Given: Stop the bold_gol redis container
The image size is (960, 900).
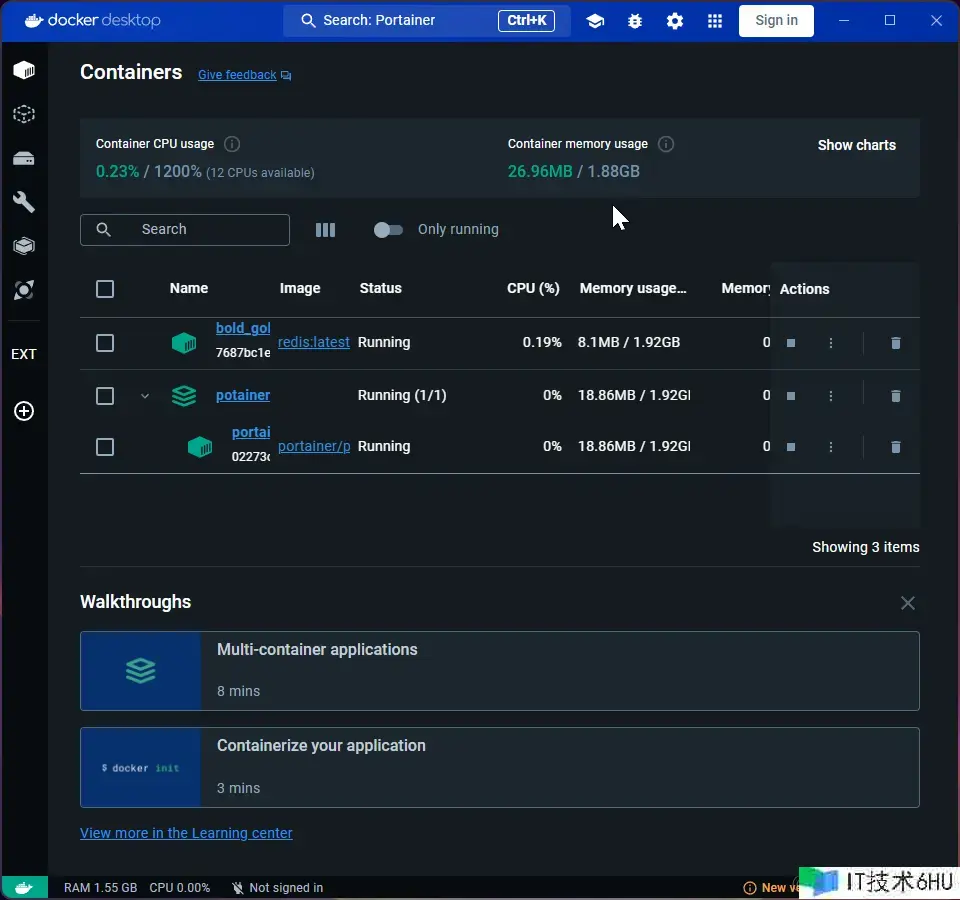Looking at the screenshot, I should pyautogui.click(x=791, y=343).
